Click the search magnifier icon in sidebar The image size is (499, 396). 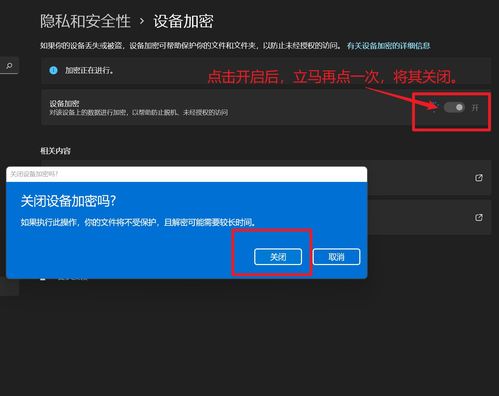(9, 66)
